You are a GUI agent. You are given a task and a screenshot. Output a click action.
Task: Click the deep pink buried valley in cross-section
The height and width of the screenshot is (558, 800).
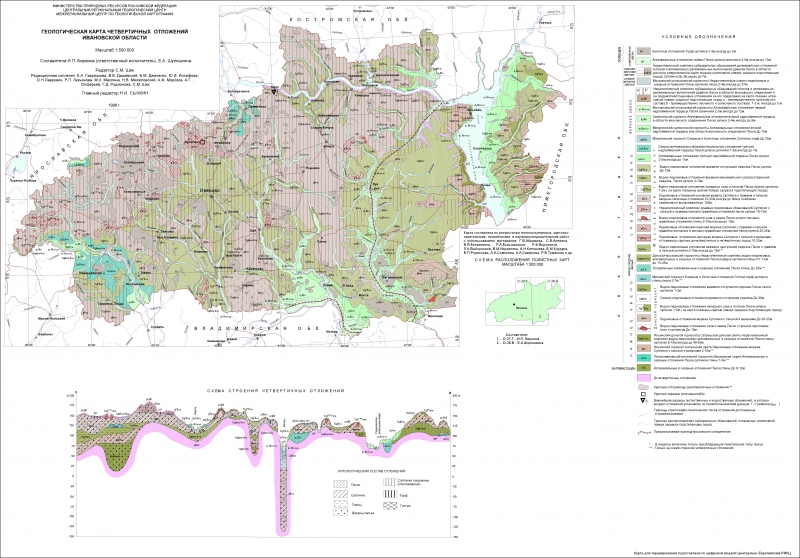(x=282, y=490)
